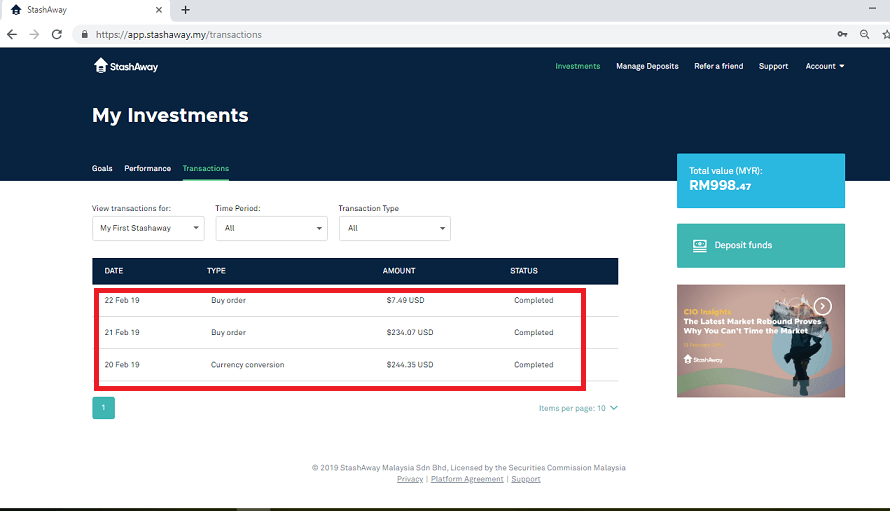Close the StashAway browser tab
The width and height of the screenshot is (890, 511).
tap(159, 10)
